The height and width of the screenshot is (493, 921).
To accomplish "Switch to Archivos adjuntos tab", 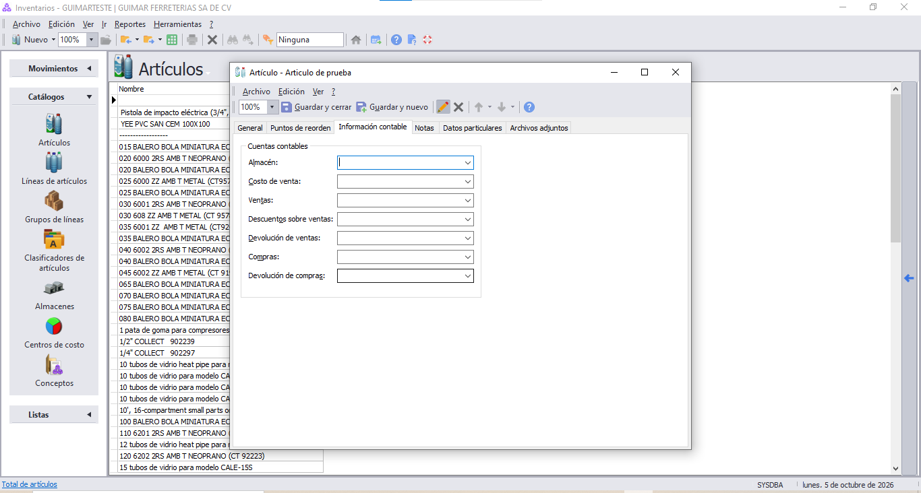I will click(x=539, y=128).
